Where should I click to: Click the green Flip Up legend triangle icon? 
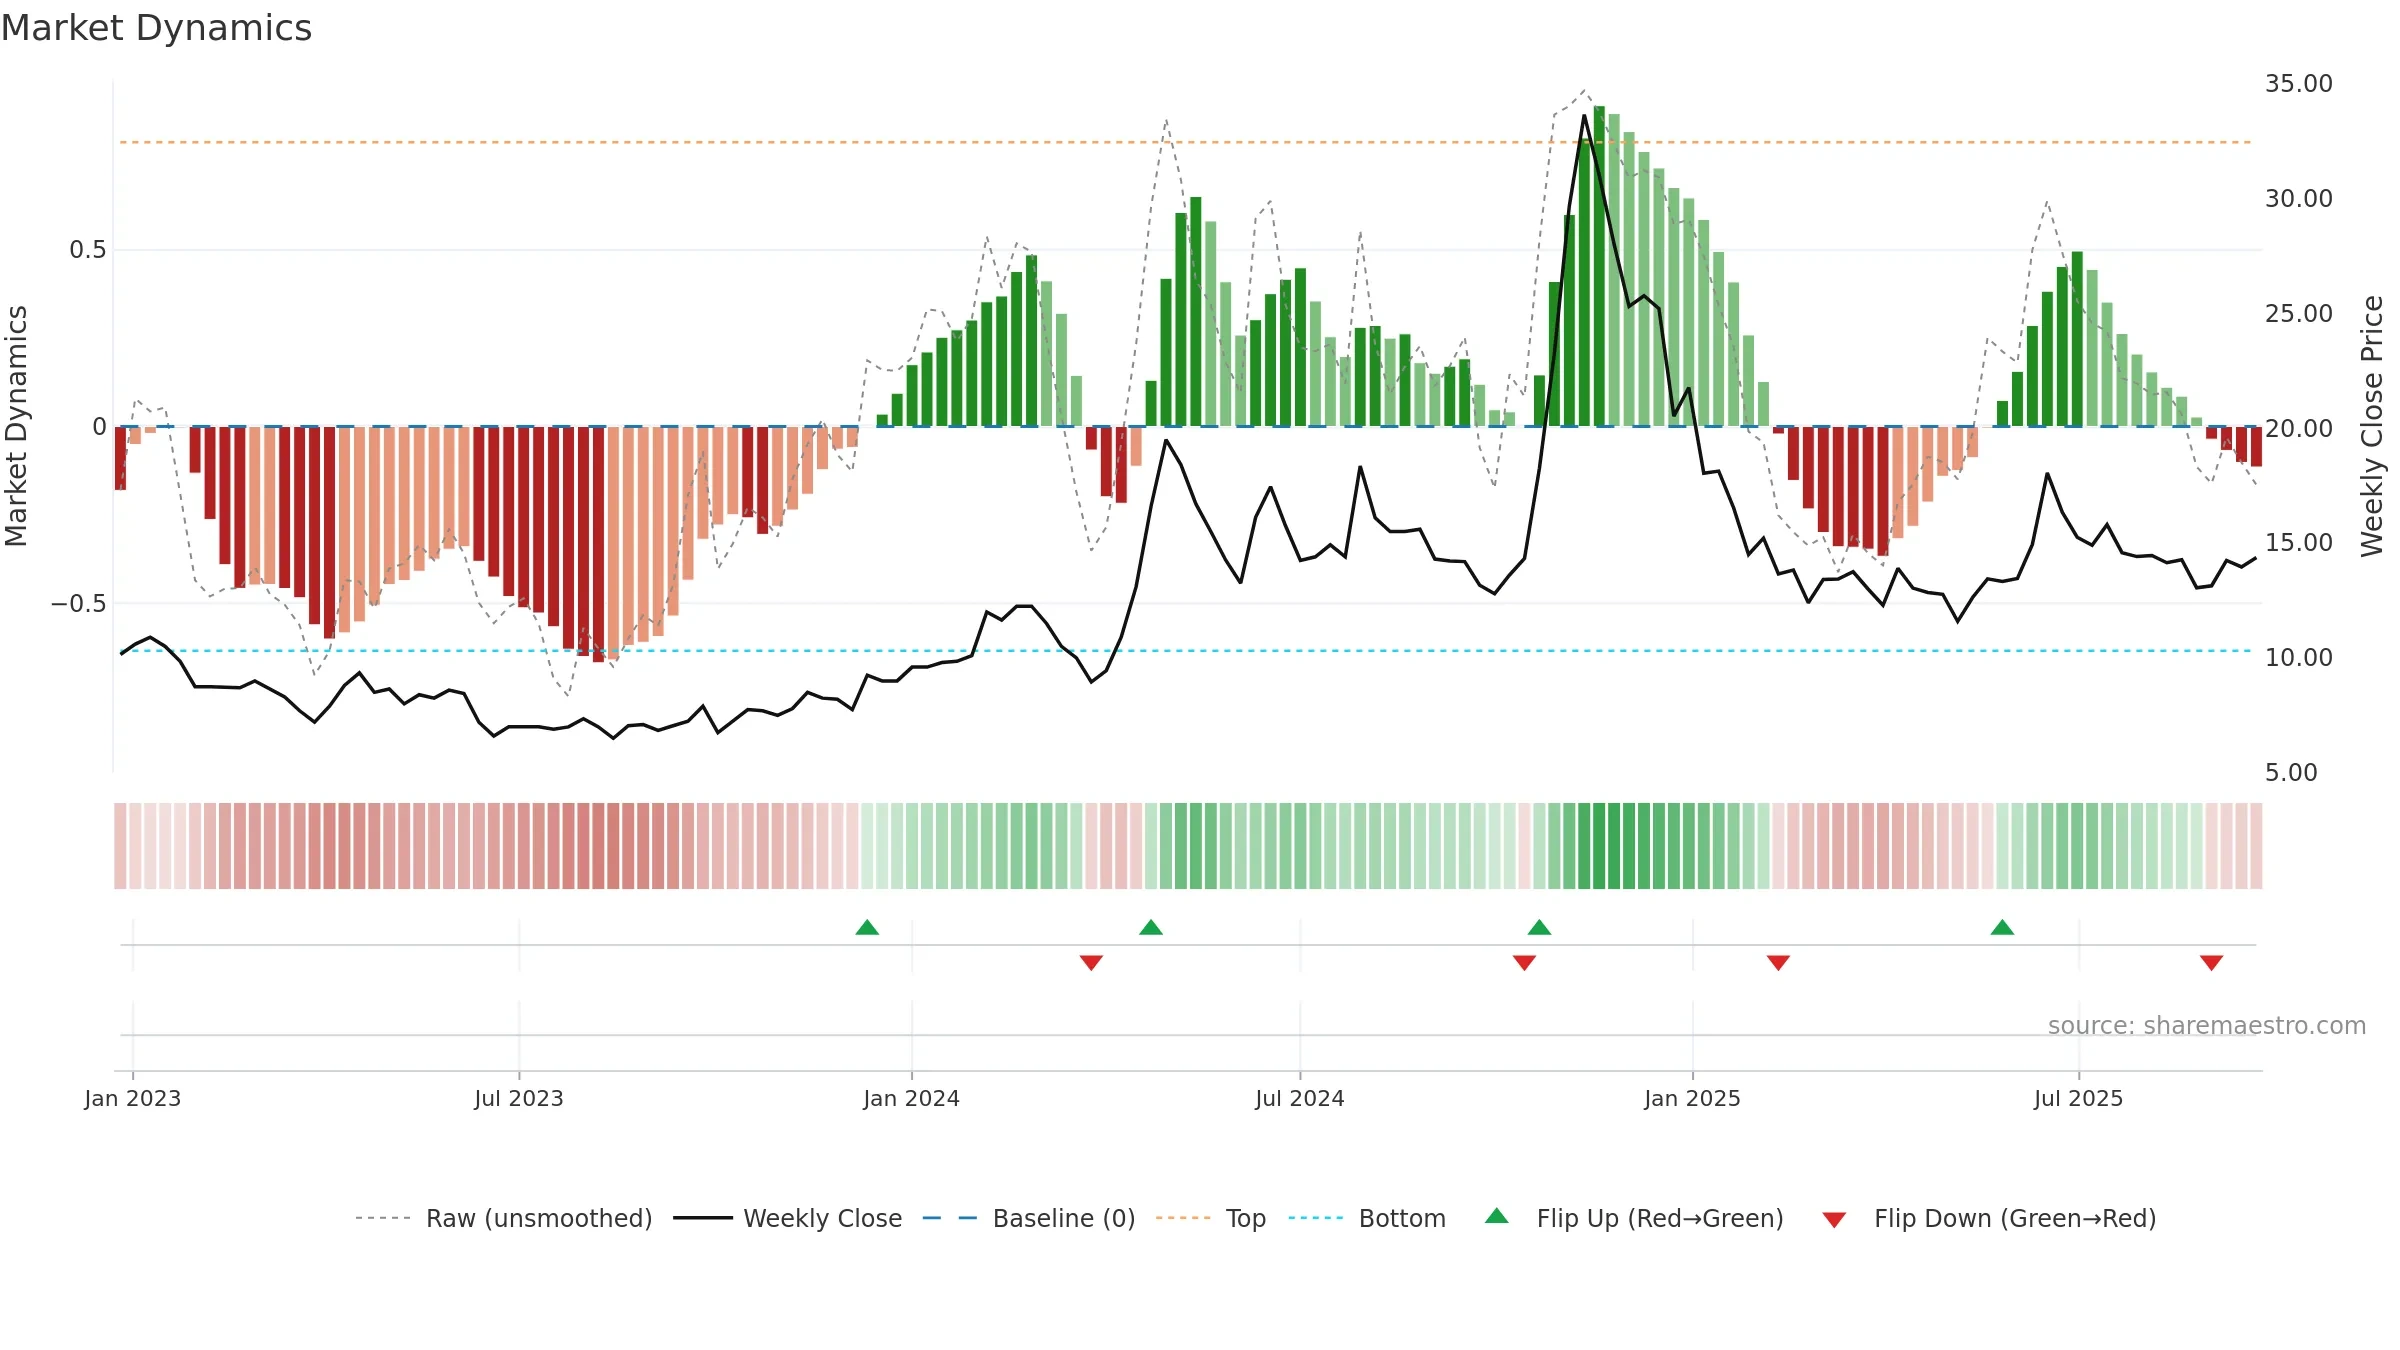pos(1497,1216)
